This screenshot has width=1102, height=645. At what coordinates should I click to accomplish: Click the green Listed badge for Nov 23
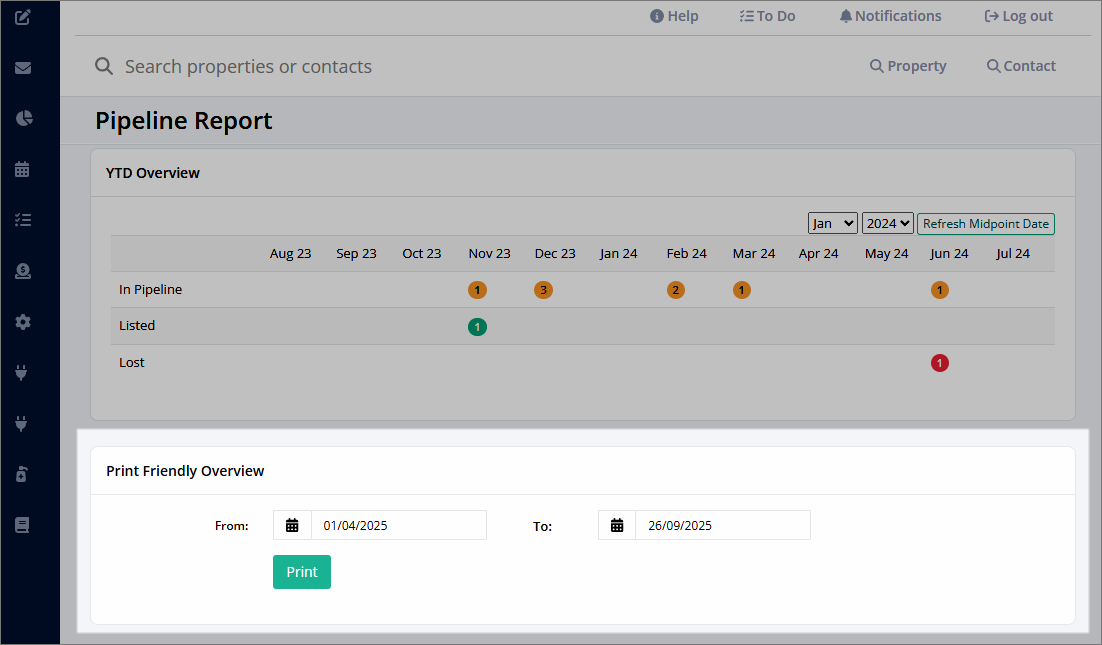pos(477,327)
